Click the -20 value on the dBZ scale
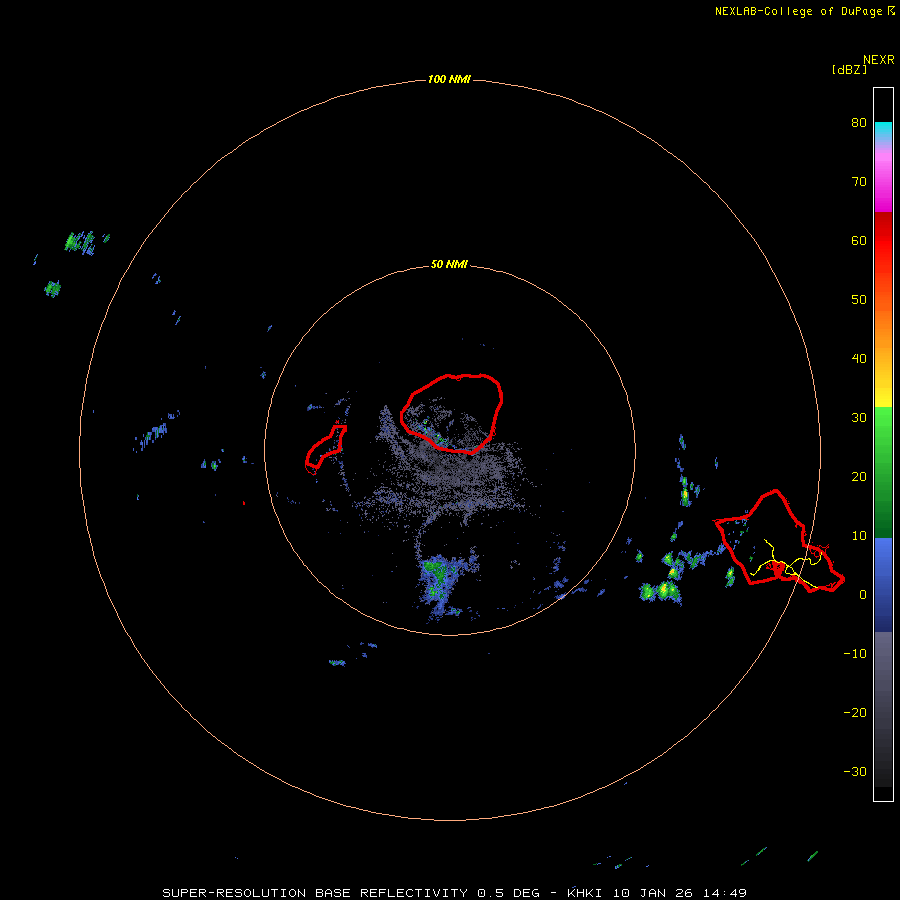Image resolution: width=900 pixels, height=900 pixels. pos(855,713)
